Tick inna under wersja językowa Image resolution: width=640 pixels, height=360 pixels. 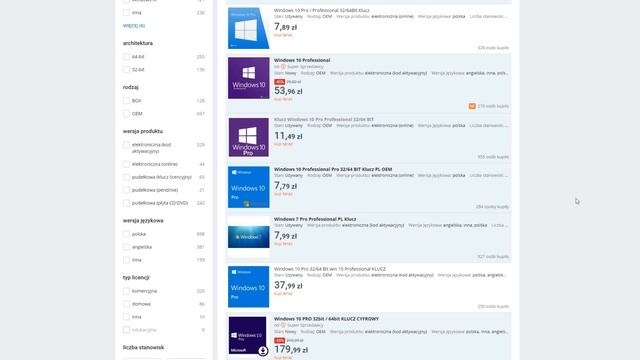click(x=127, y=260)
